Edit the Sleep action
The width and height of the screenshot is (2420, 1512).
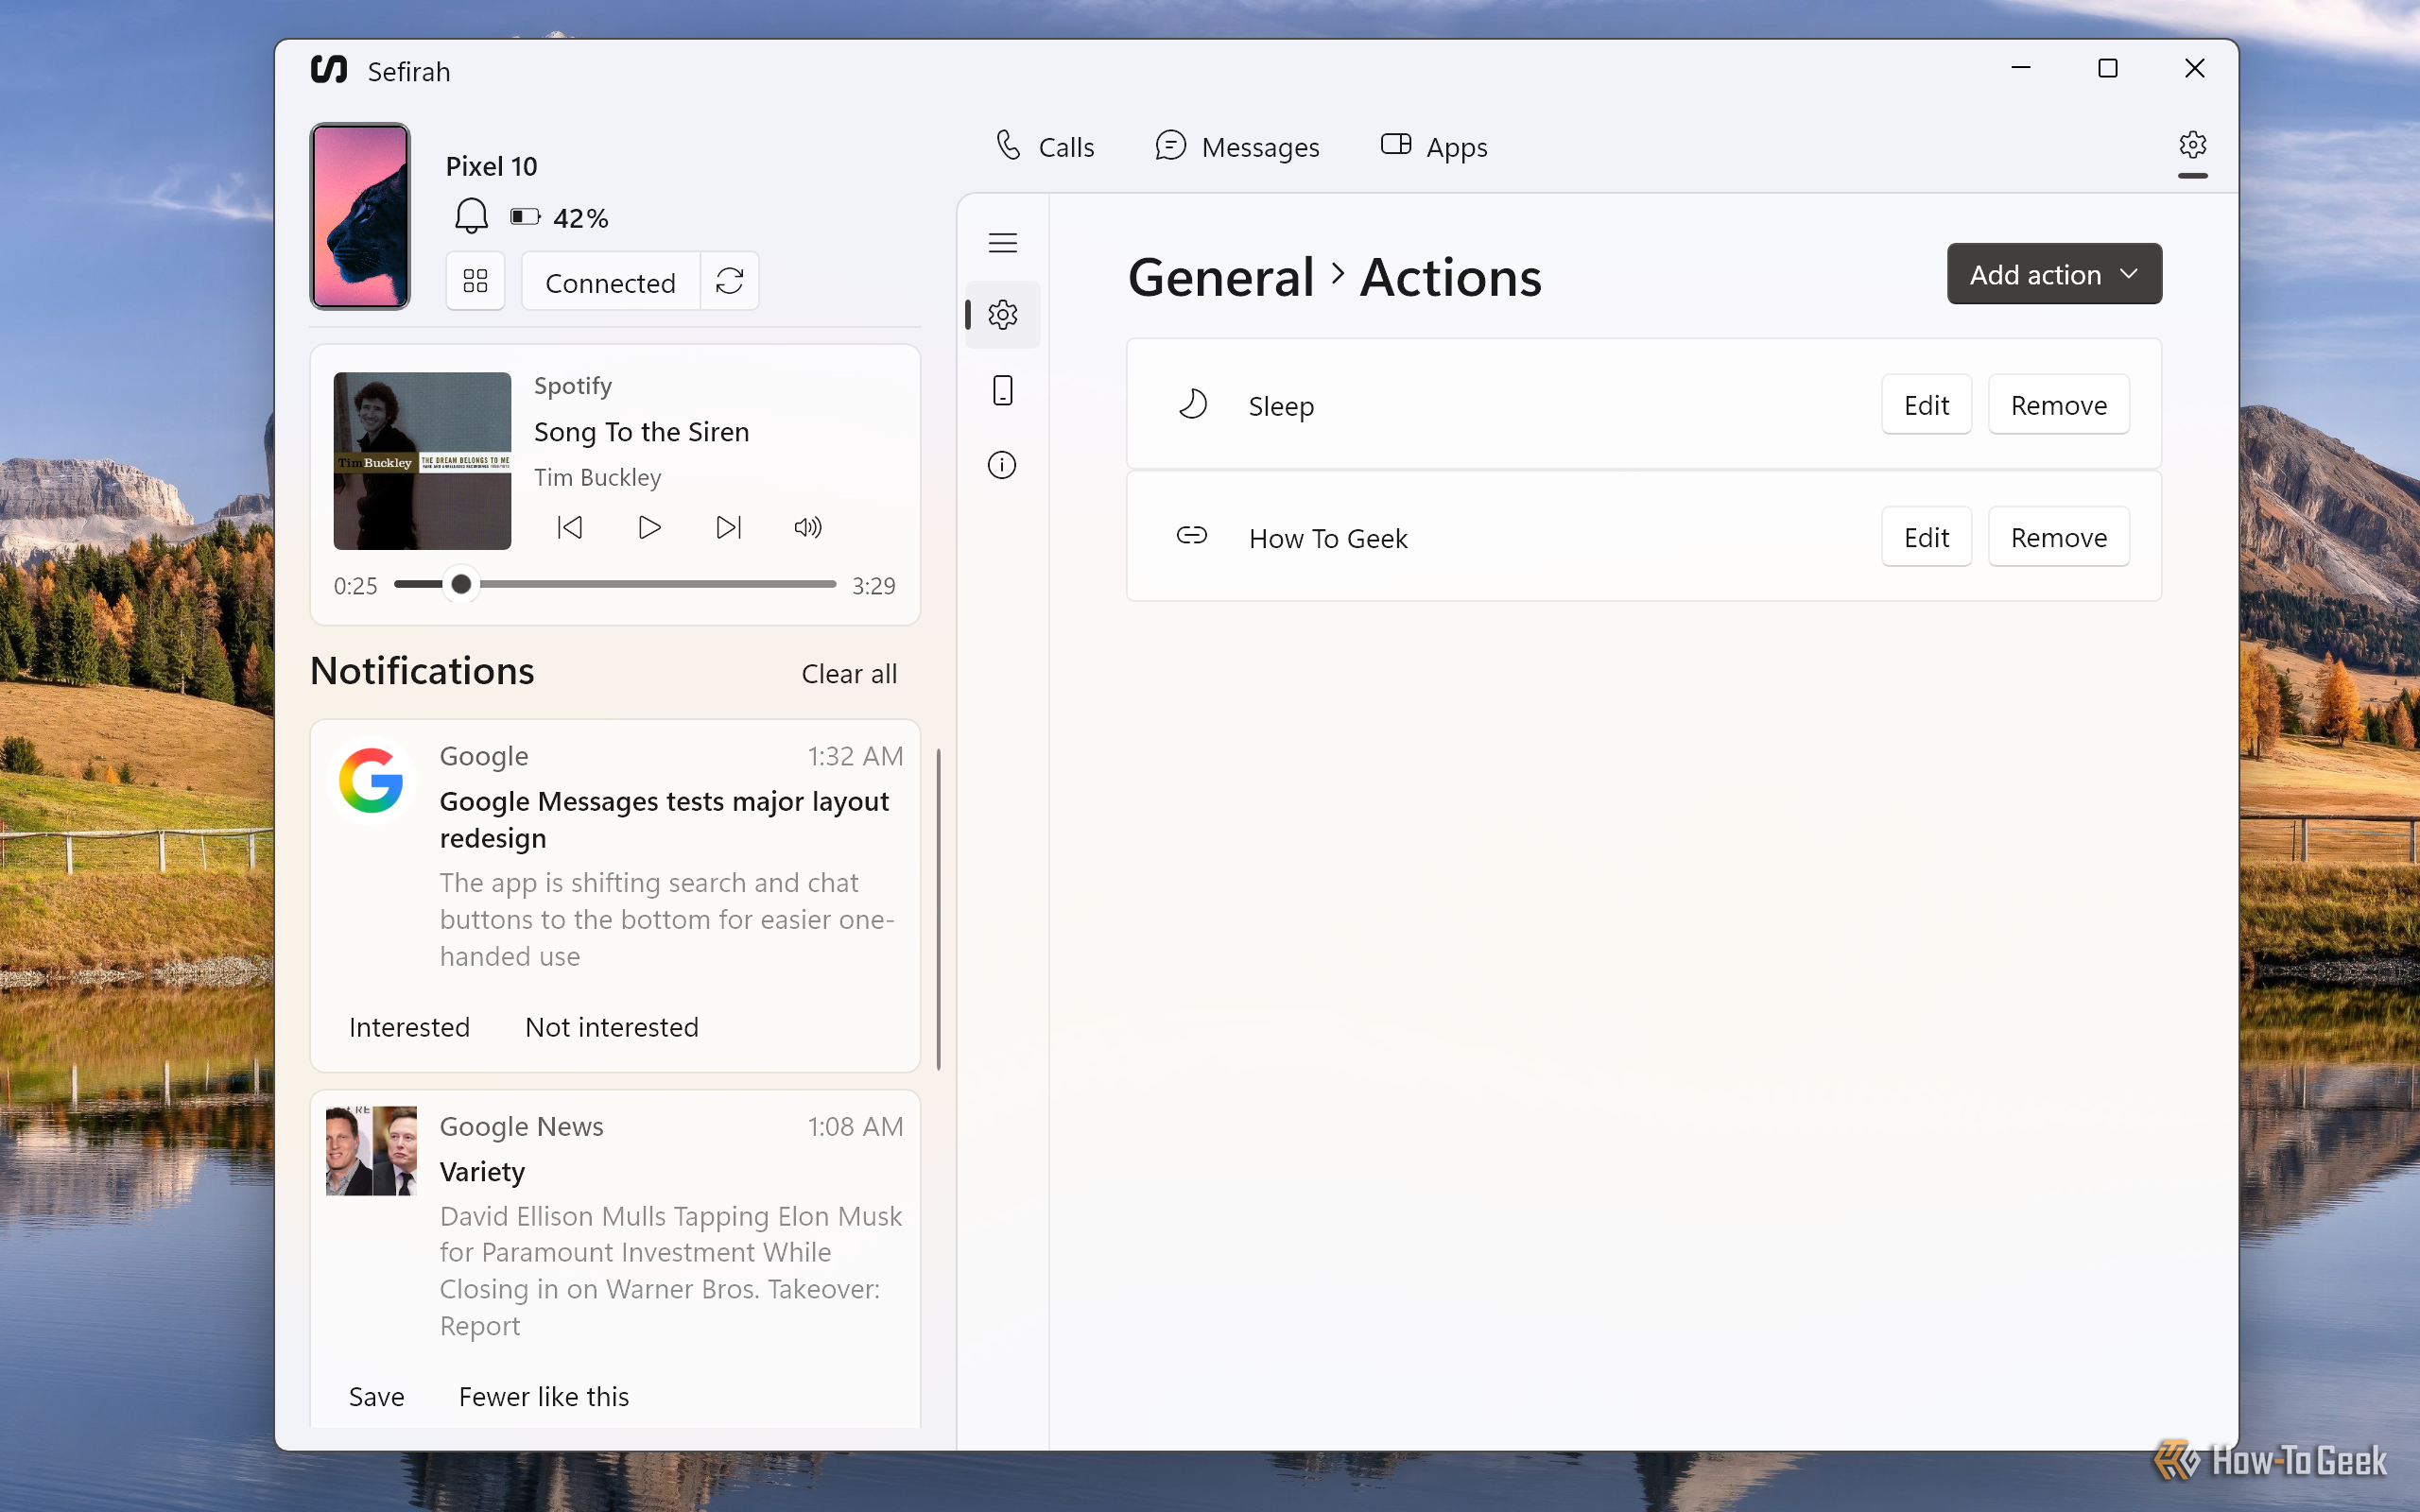[x=1926, y=405]
